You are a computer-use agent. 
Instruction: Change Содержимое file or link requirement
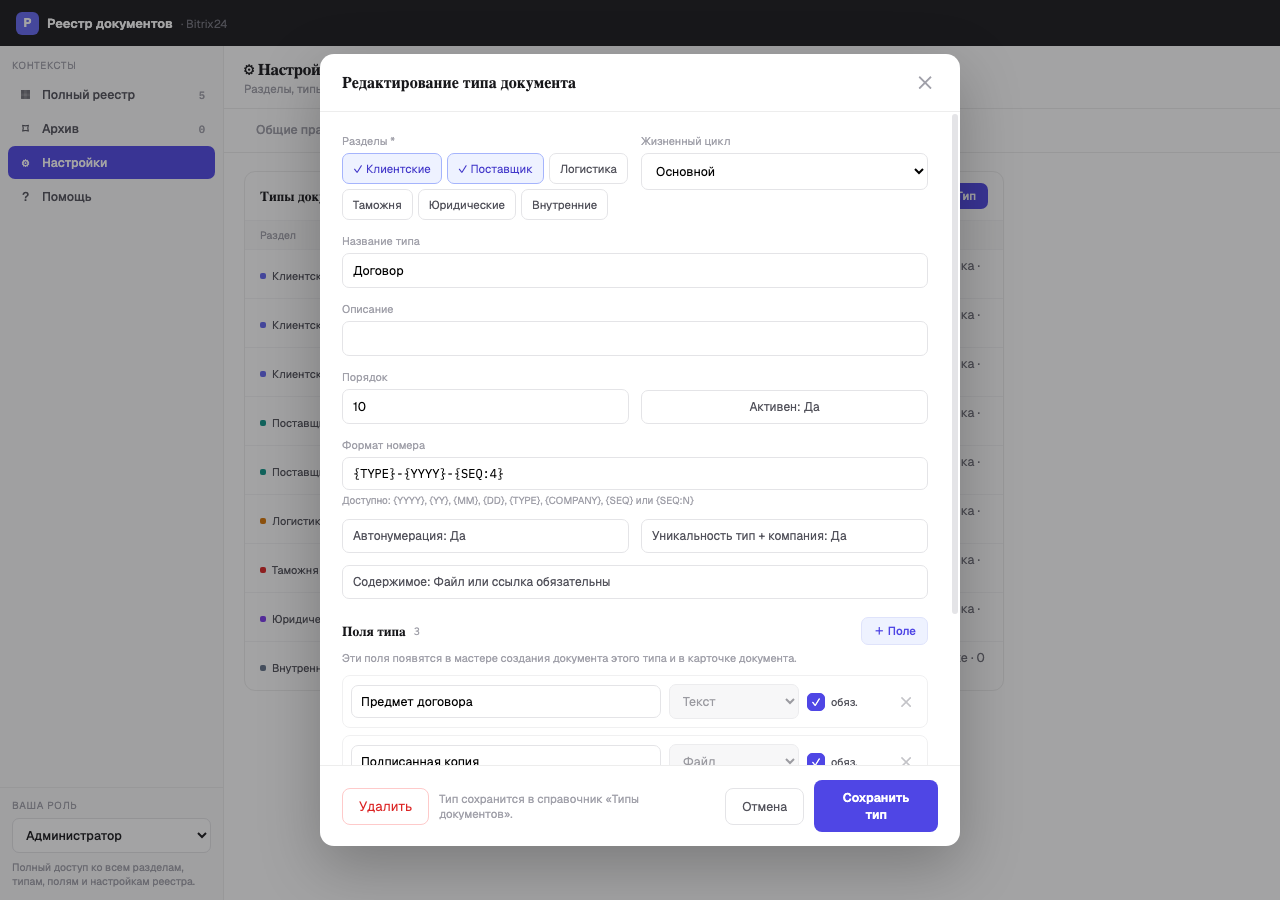pos(635,582)
